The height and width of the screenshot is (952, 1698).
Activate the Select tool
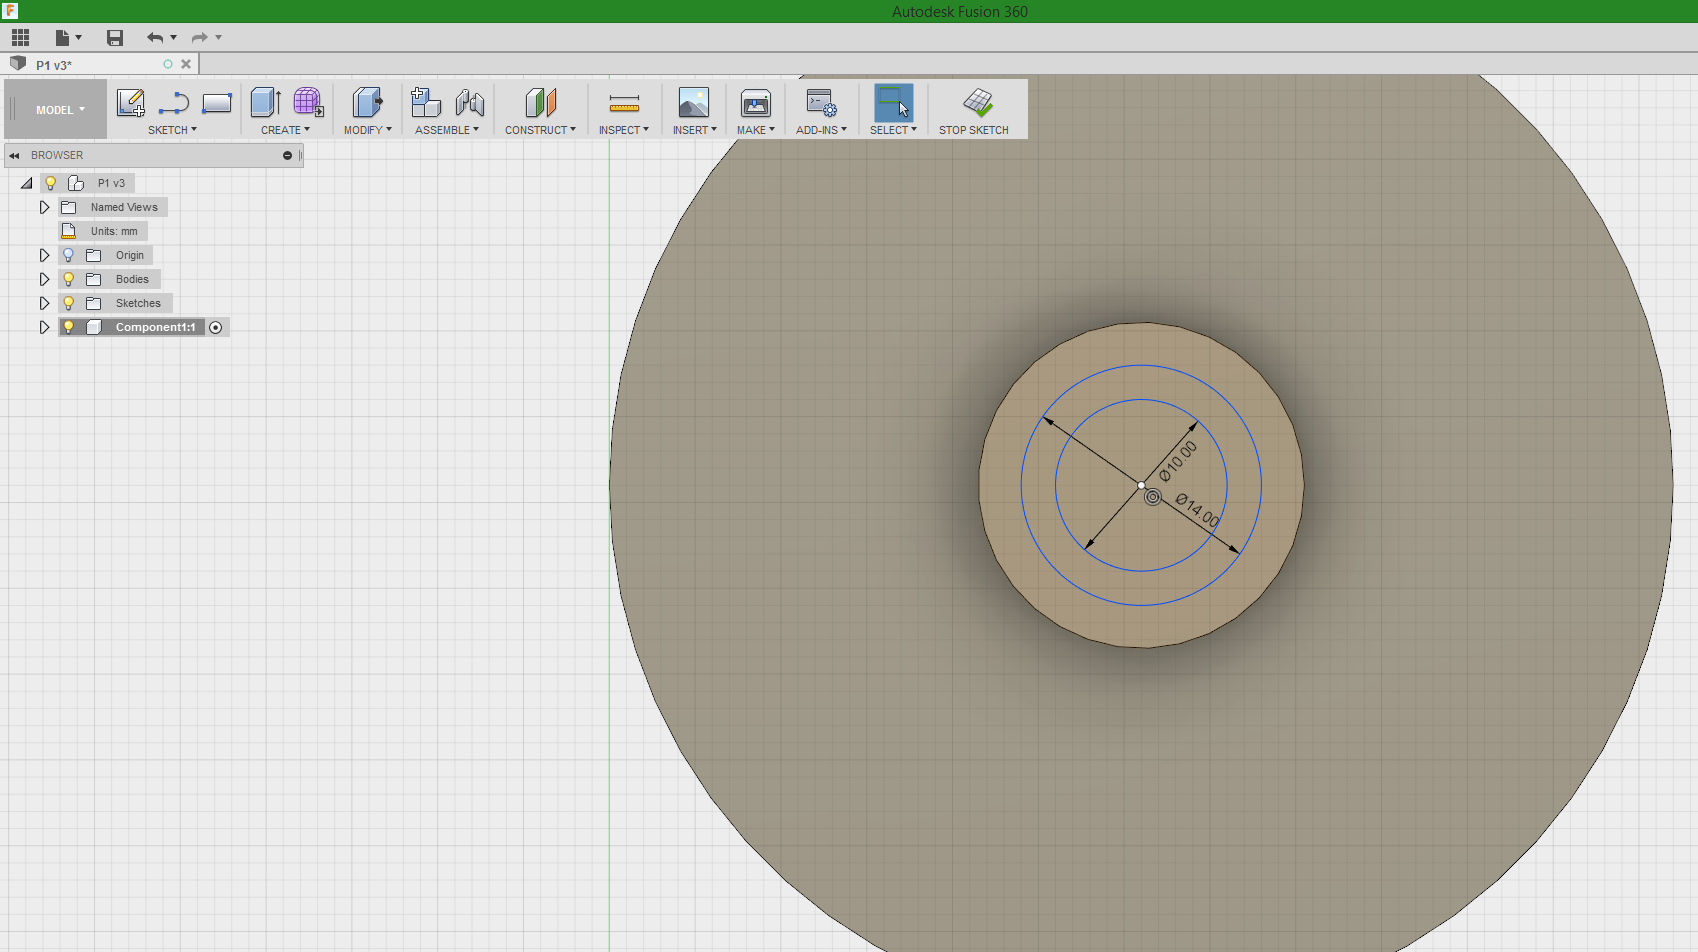(x=893, y=102)
